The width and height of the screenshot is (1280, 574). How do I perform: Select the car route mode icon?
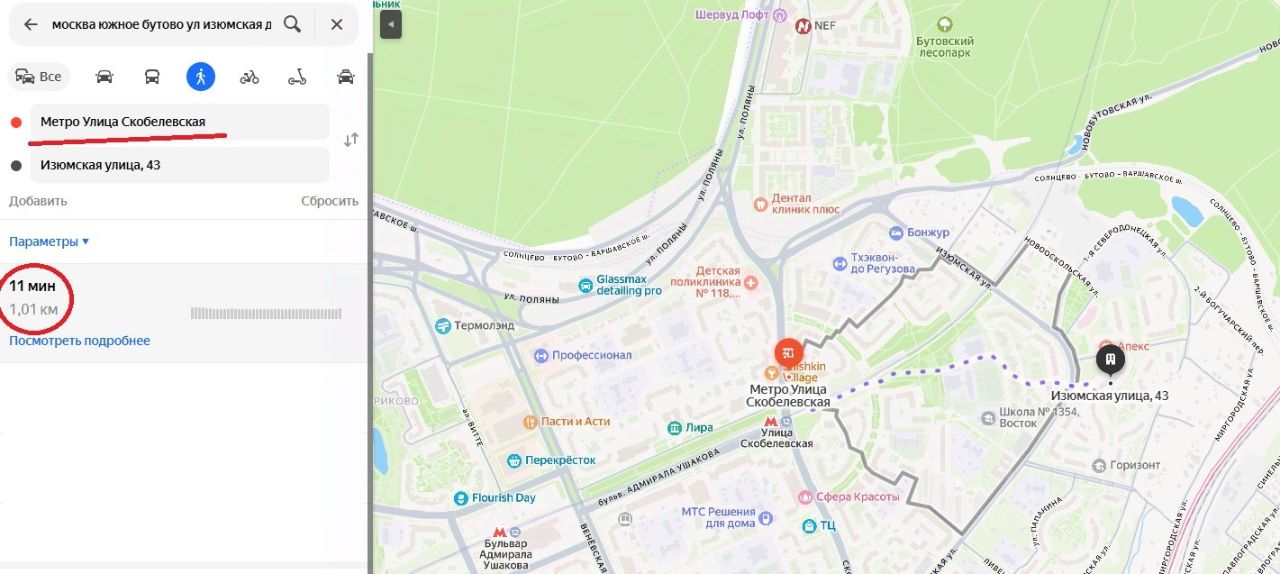click(104, 76)
